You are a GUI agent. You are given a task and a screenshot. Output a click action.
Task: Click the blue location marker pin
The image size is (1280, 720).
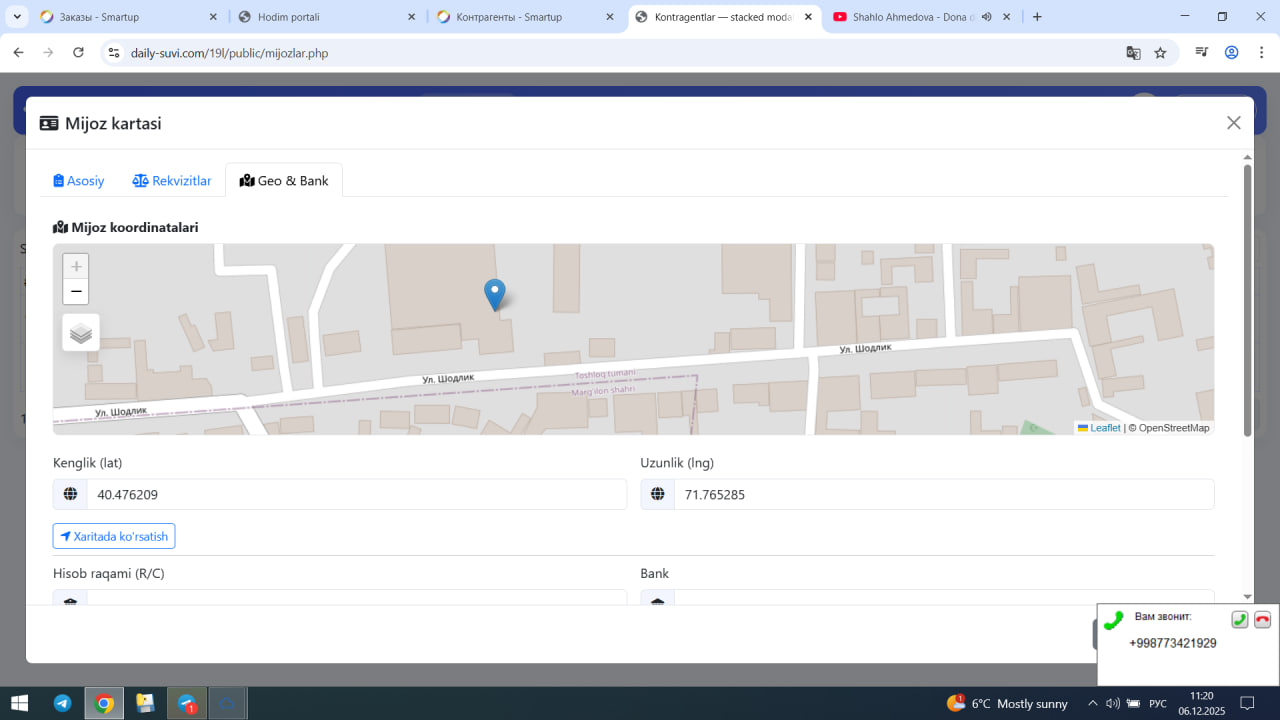494,293
